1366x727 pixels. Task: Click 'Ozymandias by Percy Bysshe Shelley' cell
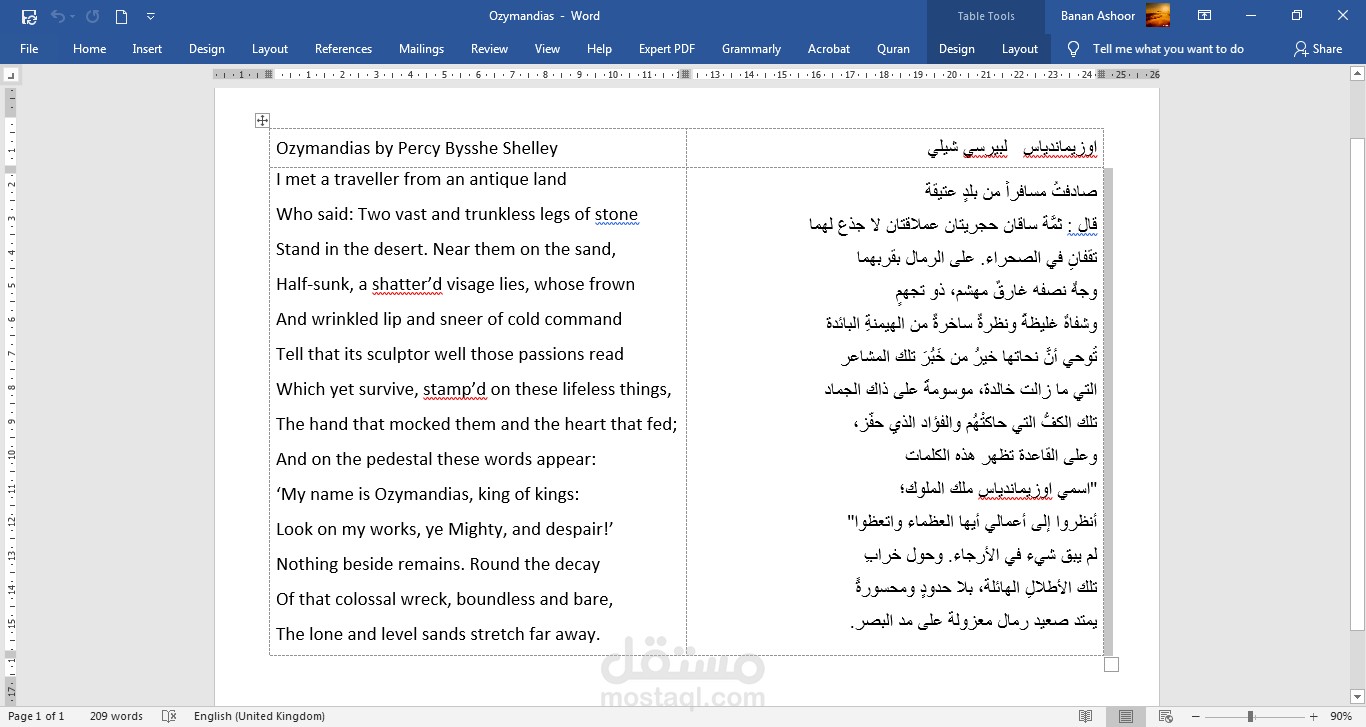(478, 148)
